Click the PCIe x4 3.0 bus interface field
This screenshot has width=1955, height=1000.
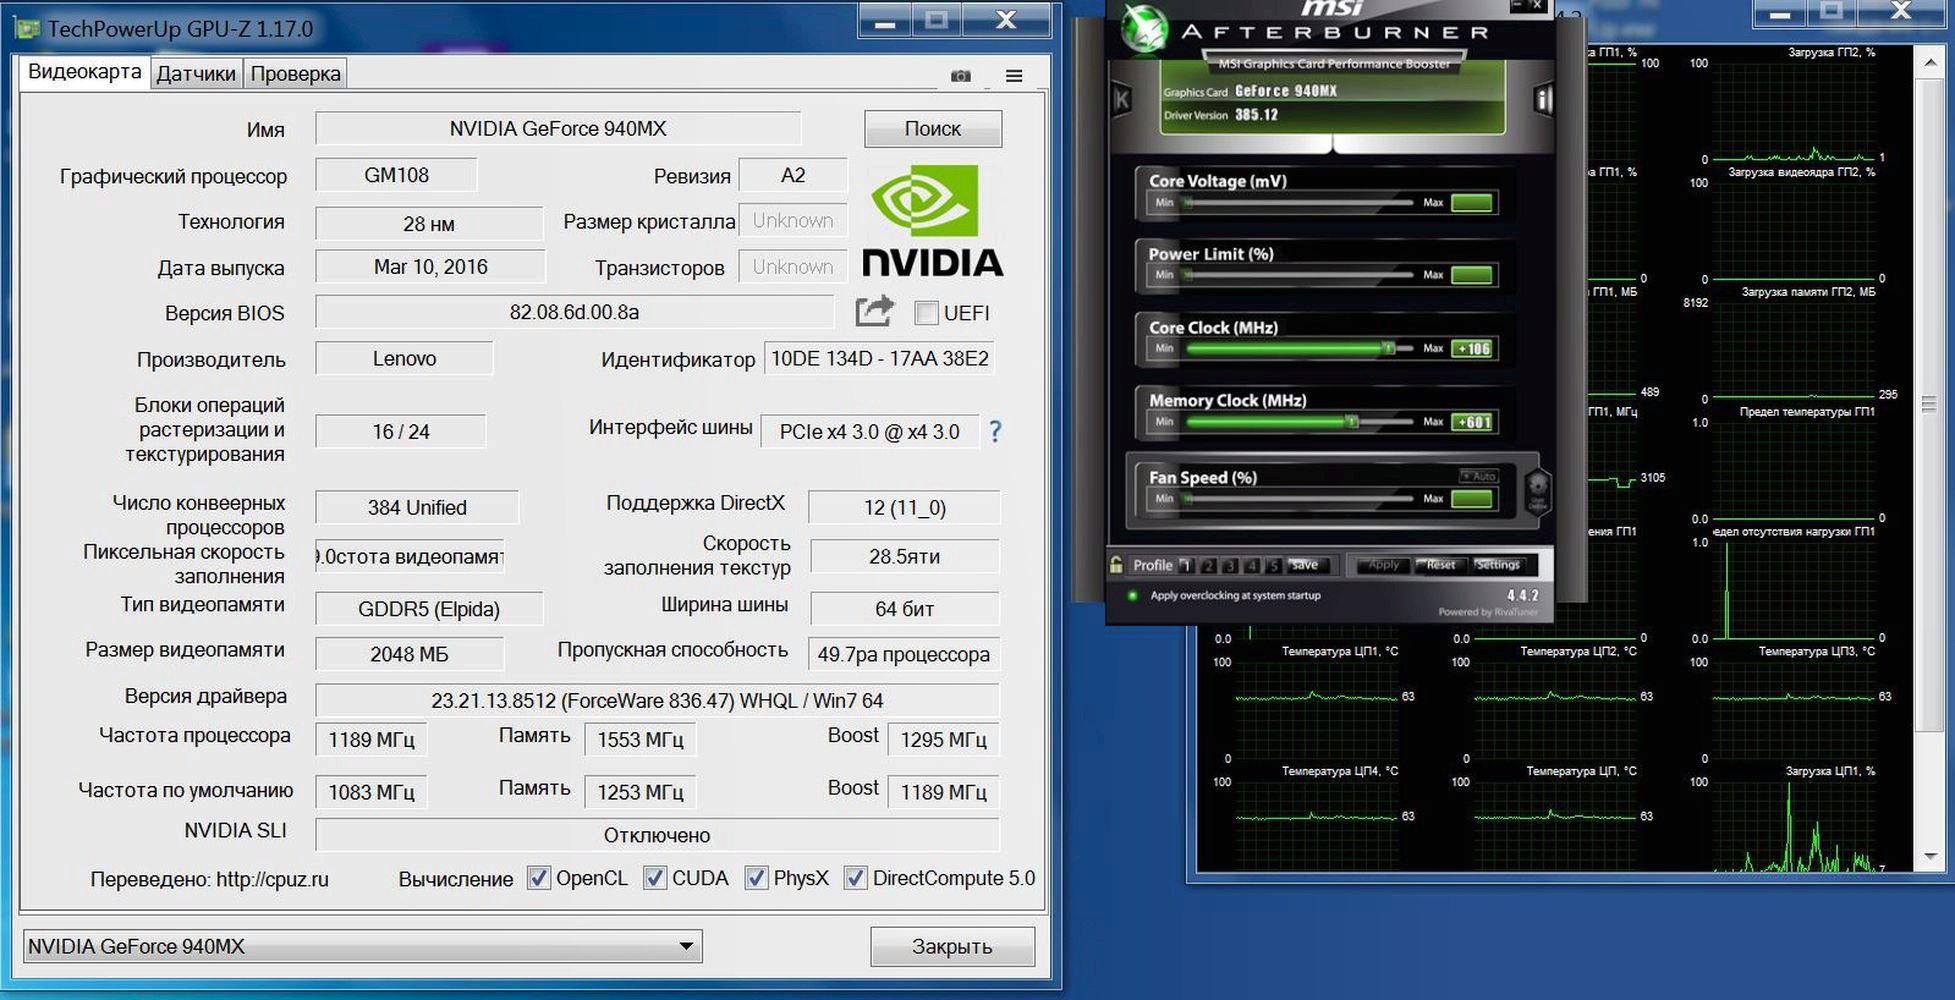[869, 432]
